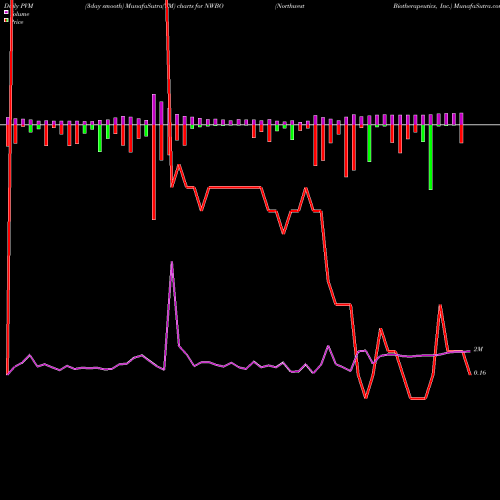Click the 2M volume value label
The width and height of the screenshot is (500, 500).
click(x=478, y=349)
